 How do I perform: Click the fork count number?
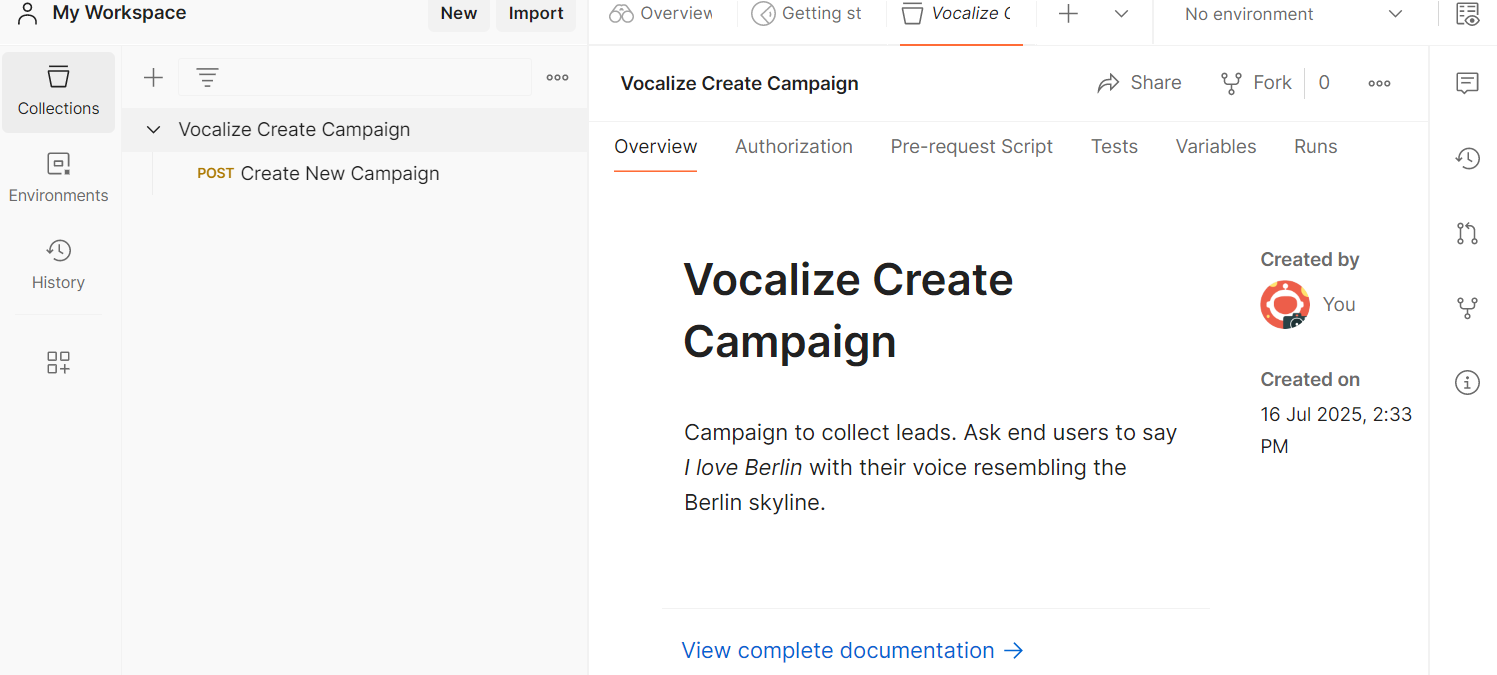pos(1324,83)
